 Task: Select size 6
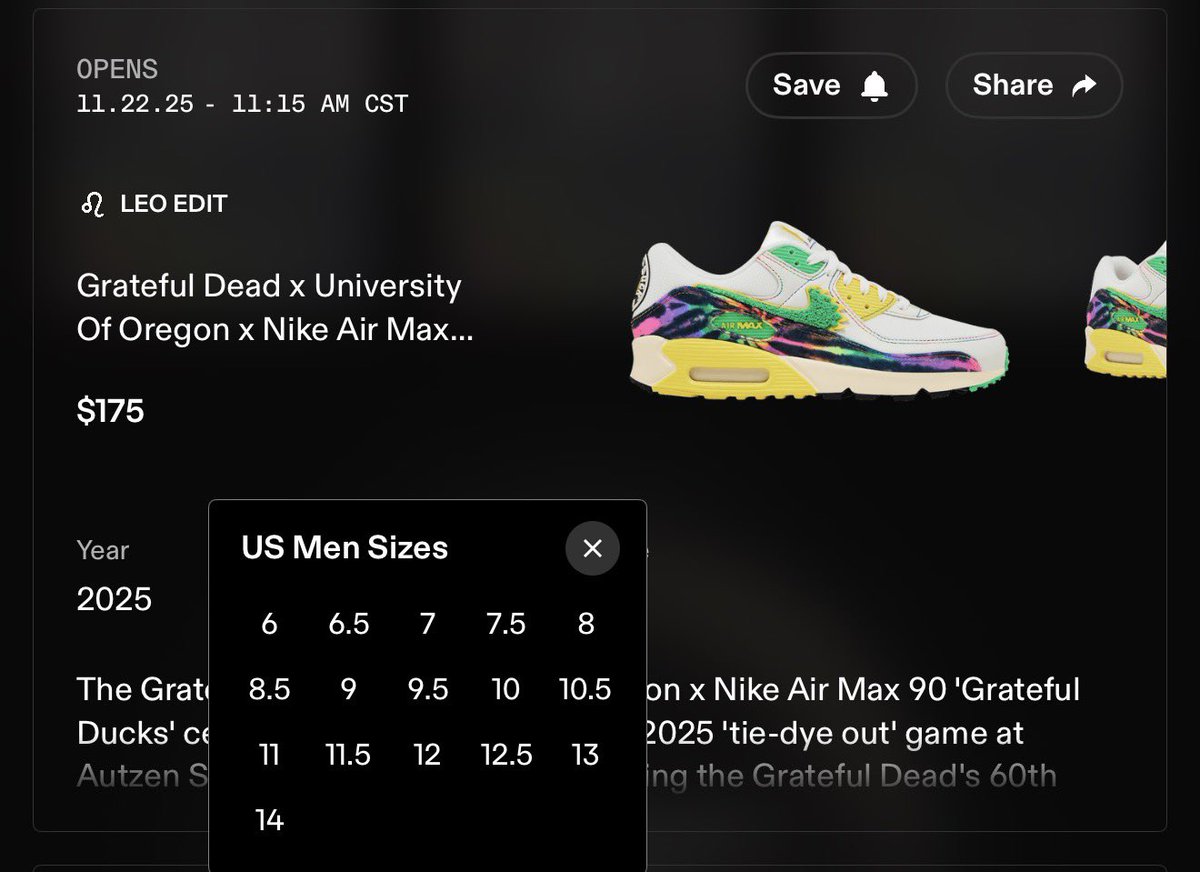point(269,624)
